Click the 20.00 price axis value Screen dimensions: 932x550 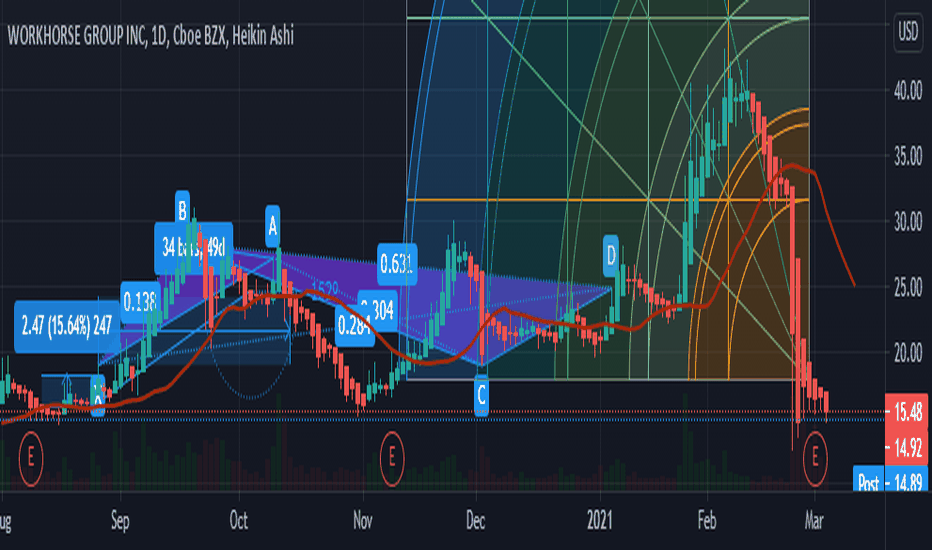(908, 354)
